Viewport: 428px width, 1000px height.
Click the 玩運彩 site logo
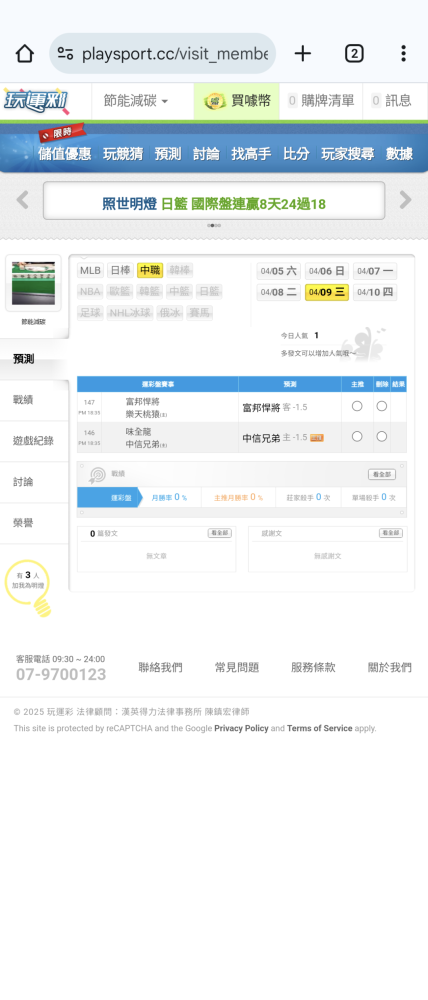coord(36,101)
